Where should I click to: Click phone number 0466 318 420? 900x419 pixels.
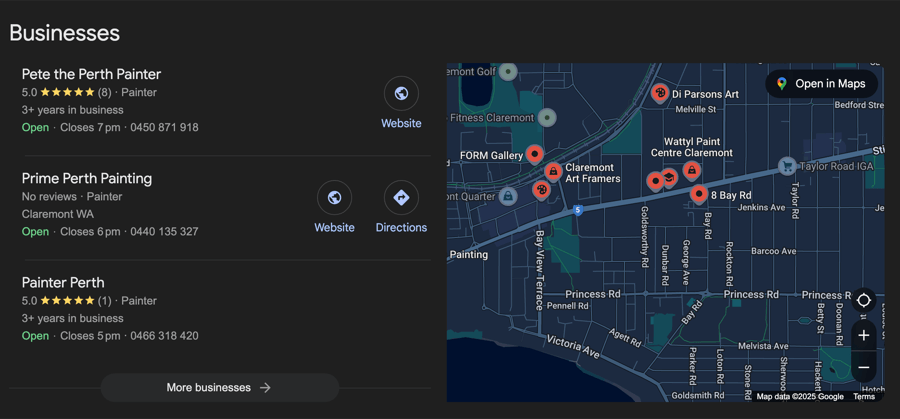(x=164, y=336)
